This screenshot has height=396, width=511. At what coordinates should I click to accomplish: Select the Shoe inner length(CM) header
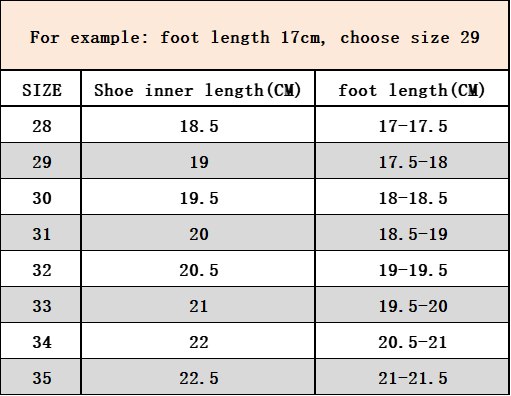pyautogui.click(x=198, y=89)
